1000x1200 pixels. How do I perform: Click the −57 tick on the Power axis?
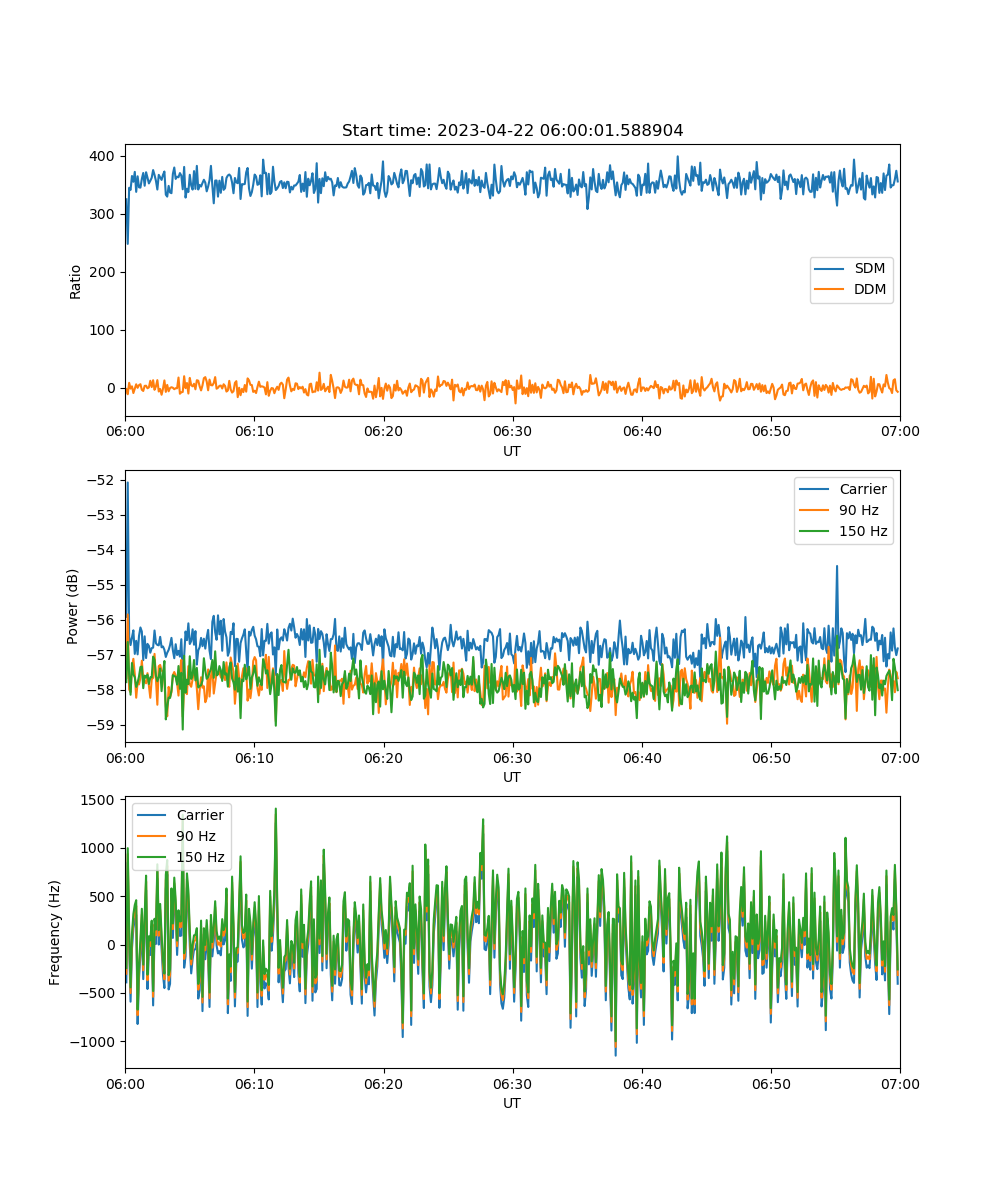click(103, 655)
